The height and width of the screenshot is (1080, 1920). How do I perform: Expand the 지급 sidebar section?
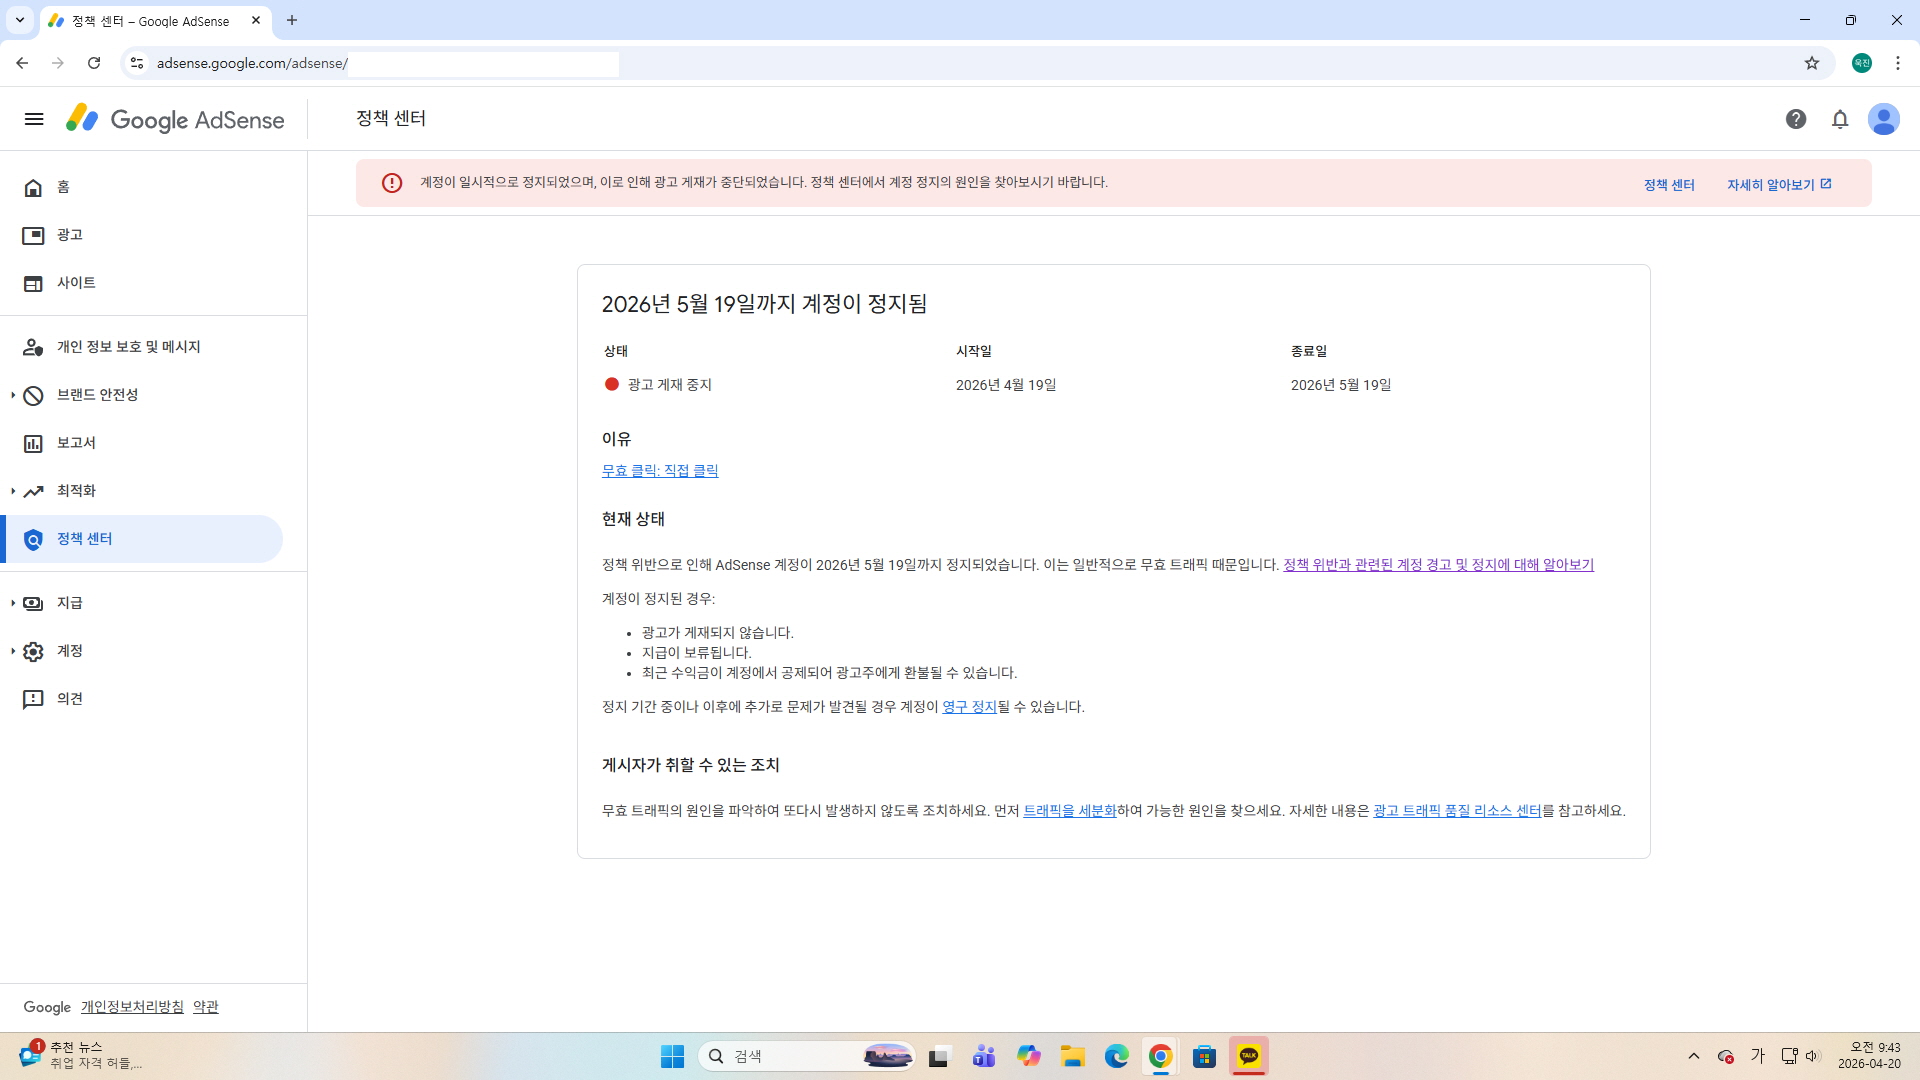tap(69, 603)
